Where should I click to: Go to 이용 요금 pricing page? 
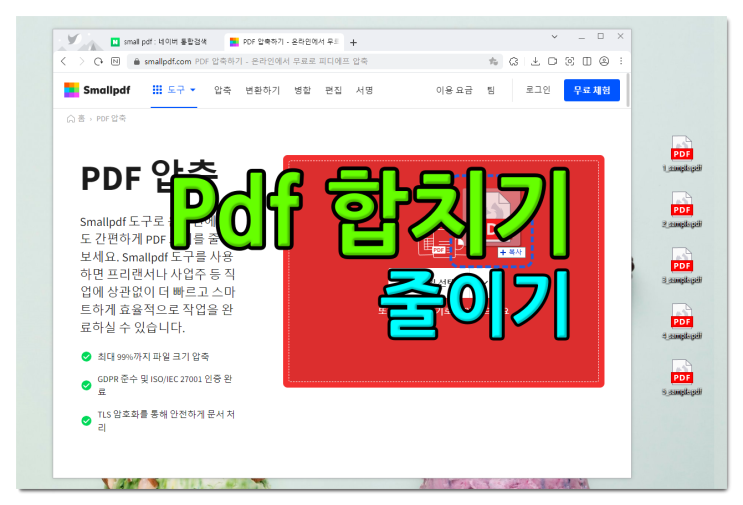[x=454, y=90]
